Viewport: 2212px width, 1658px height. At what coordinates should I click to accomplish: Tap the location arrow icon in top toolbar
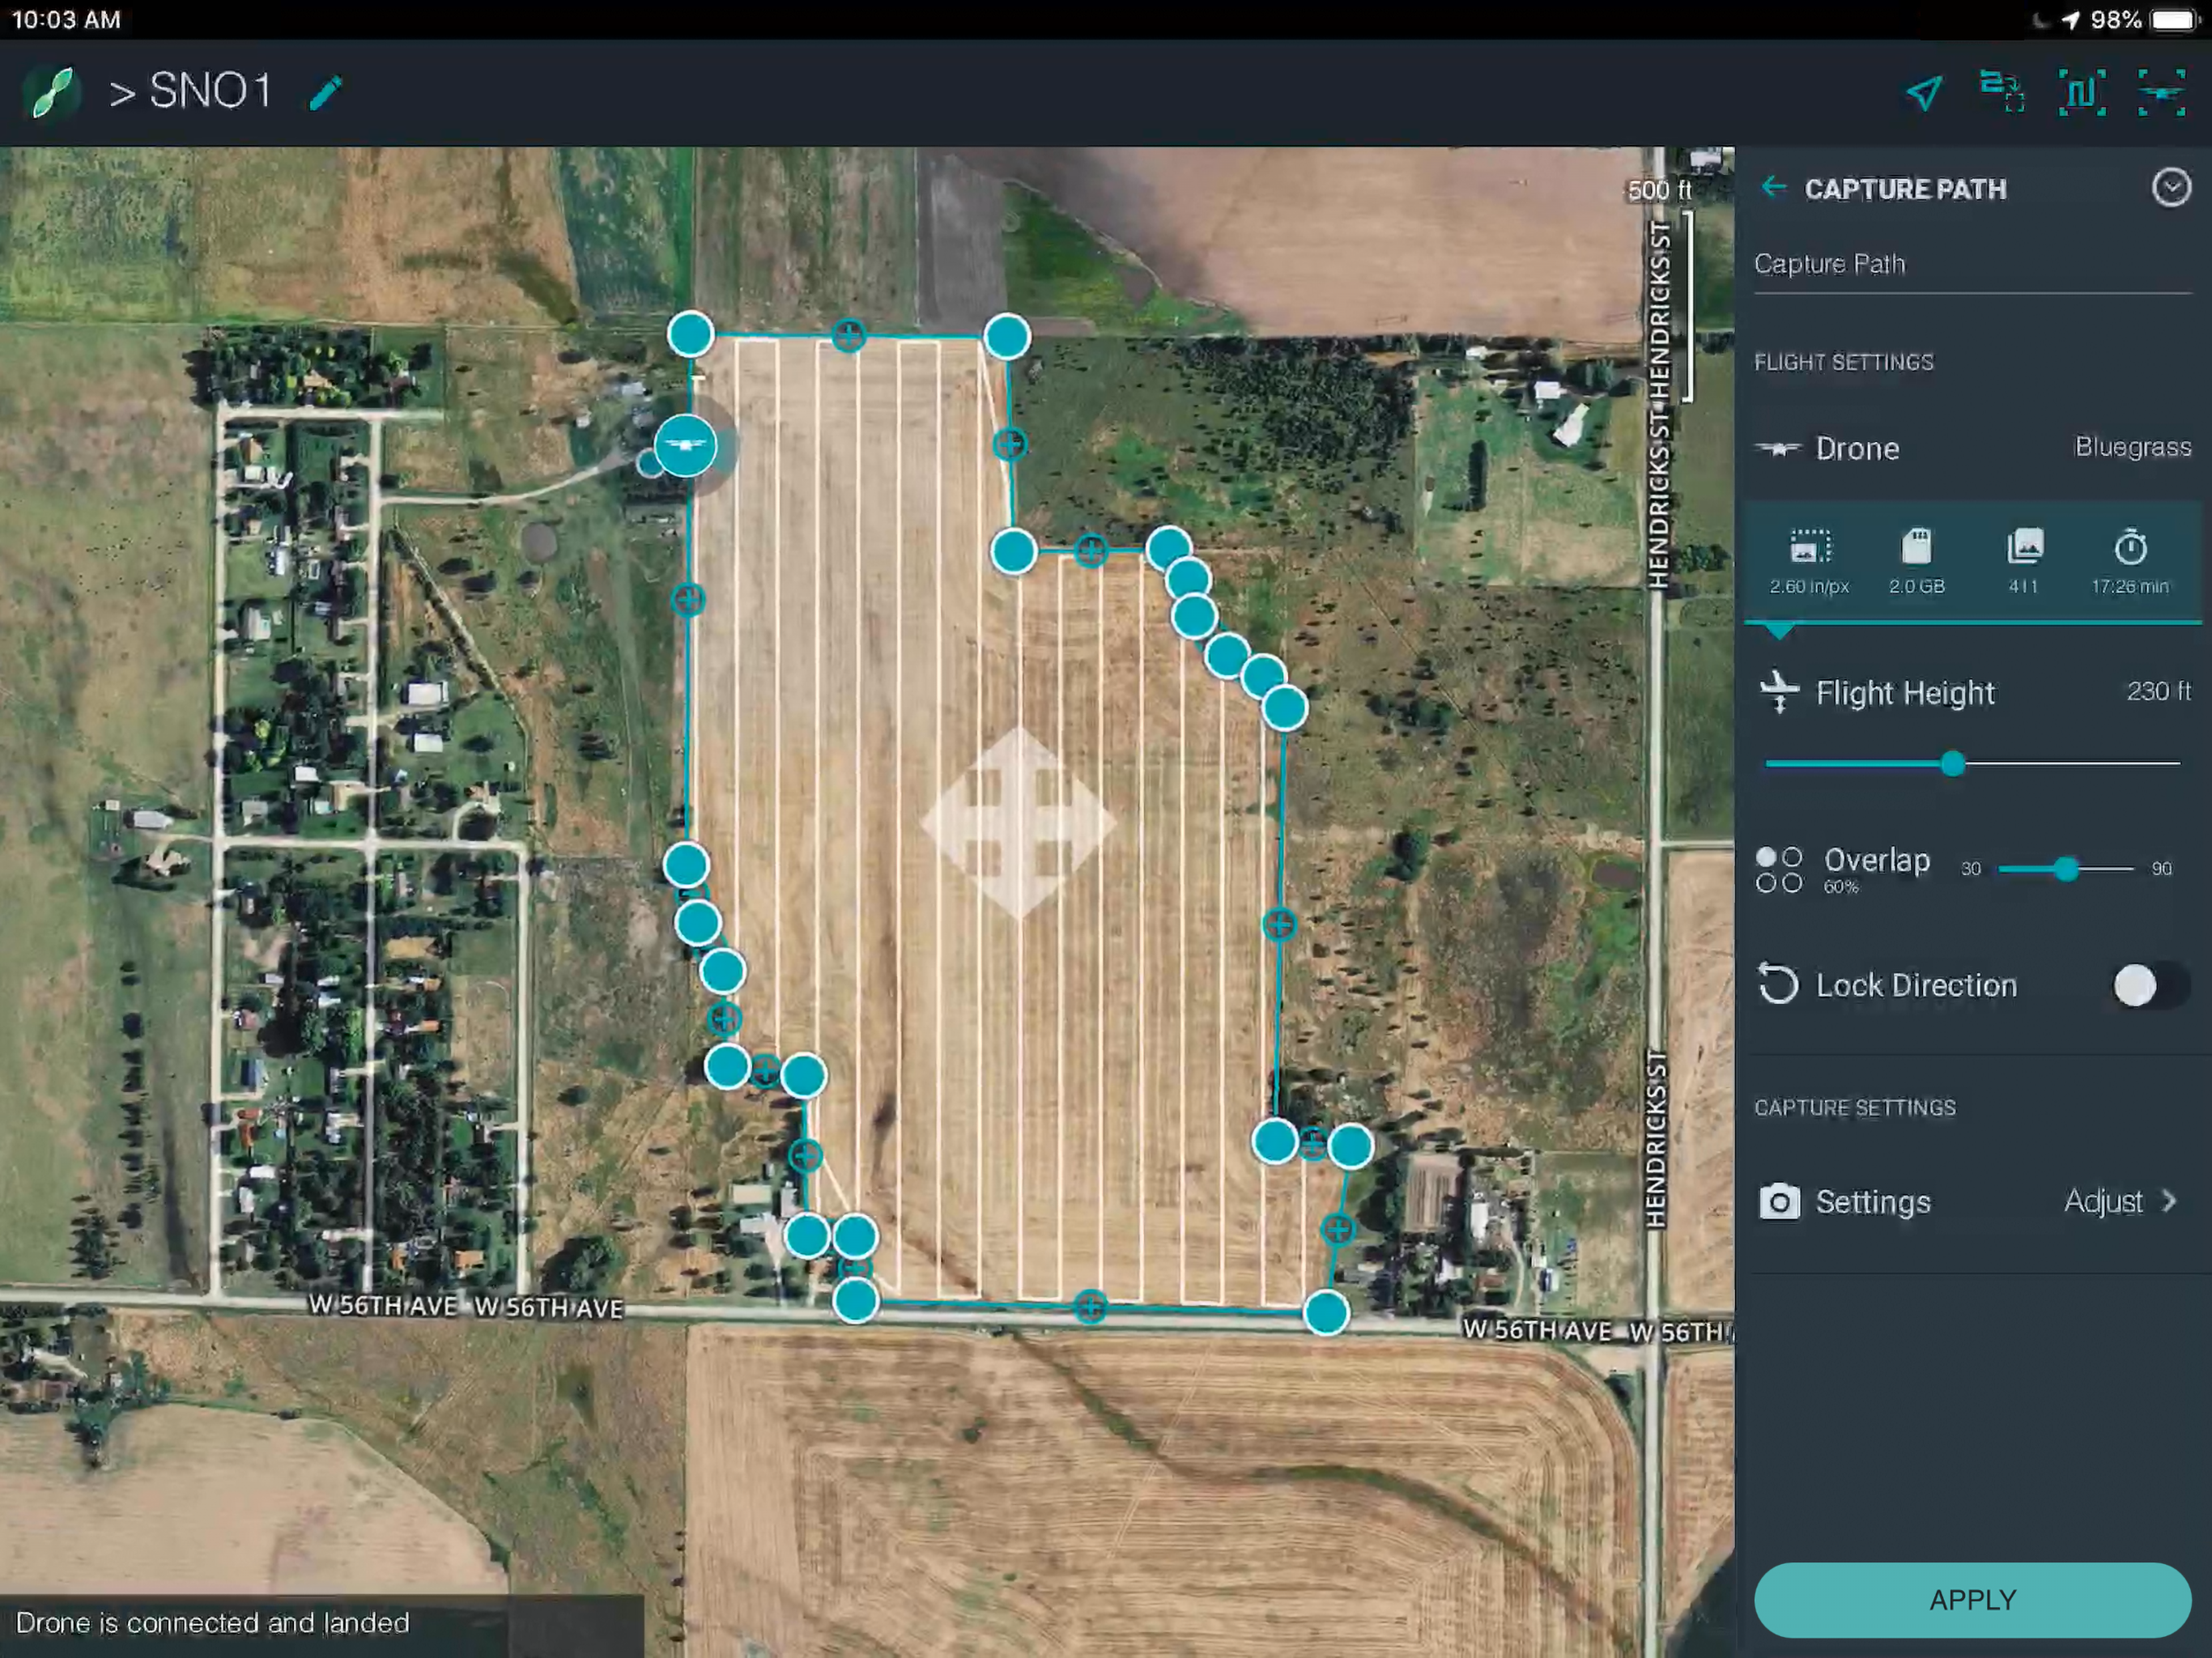pos(1924,92)
